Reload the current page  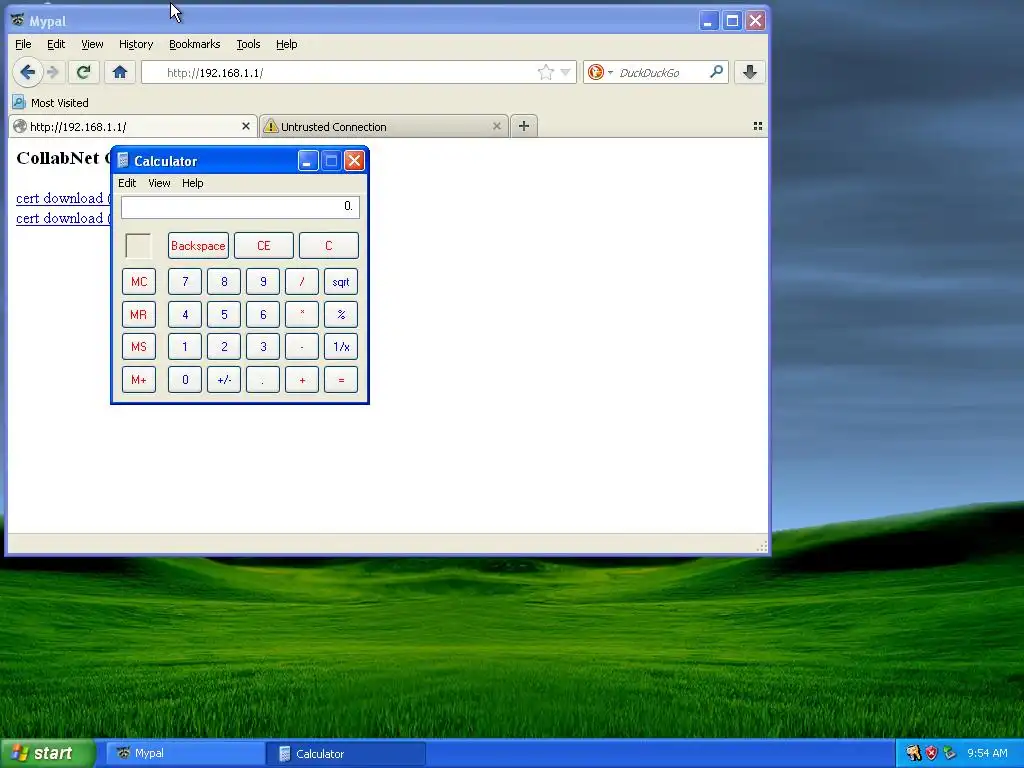[83, 72]
